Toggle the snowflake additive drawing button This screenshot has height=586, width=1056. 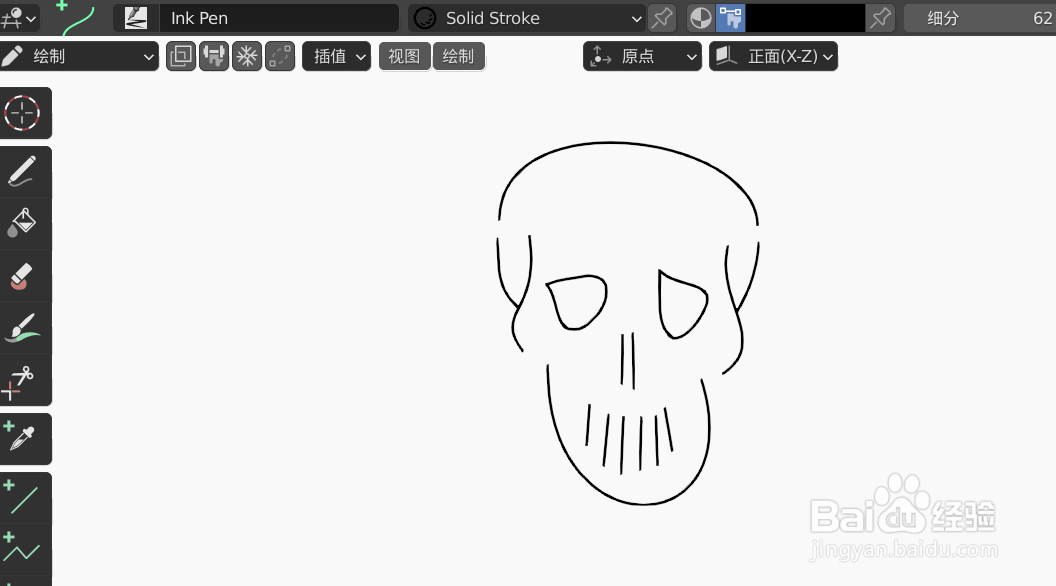click(x=247, y=57)
